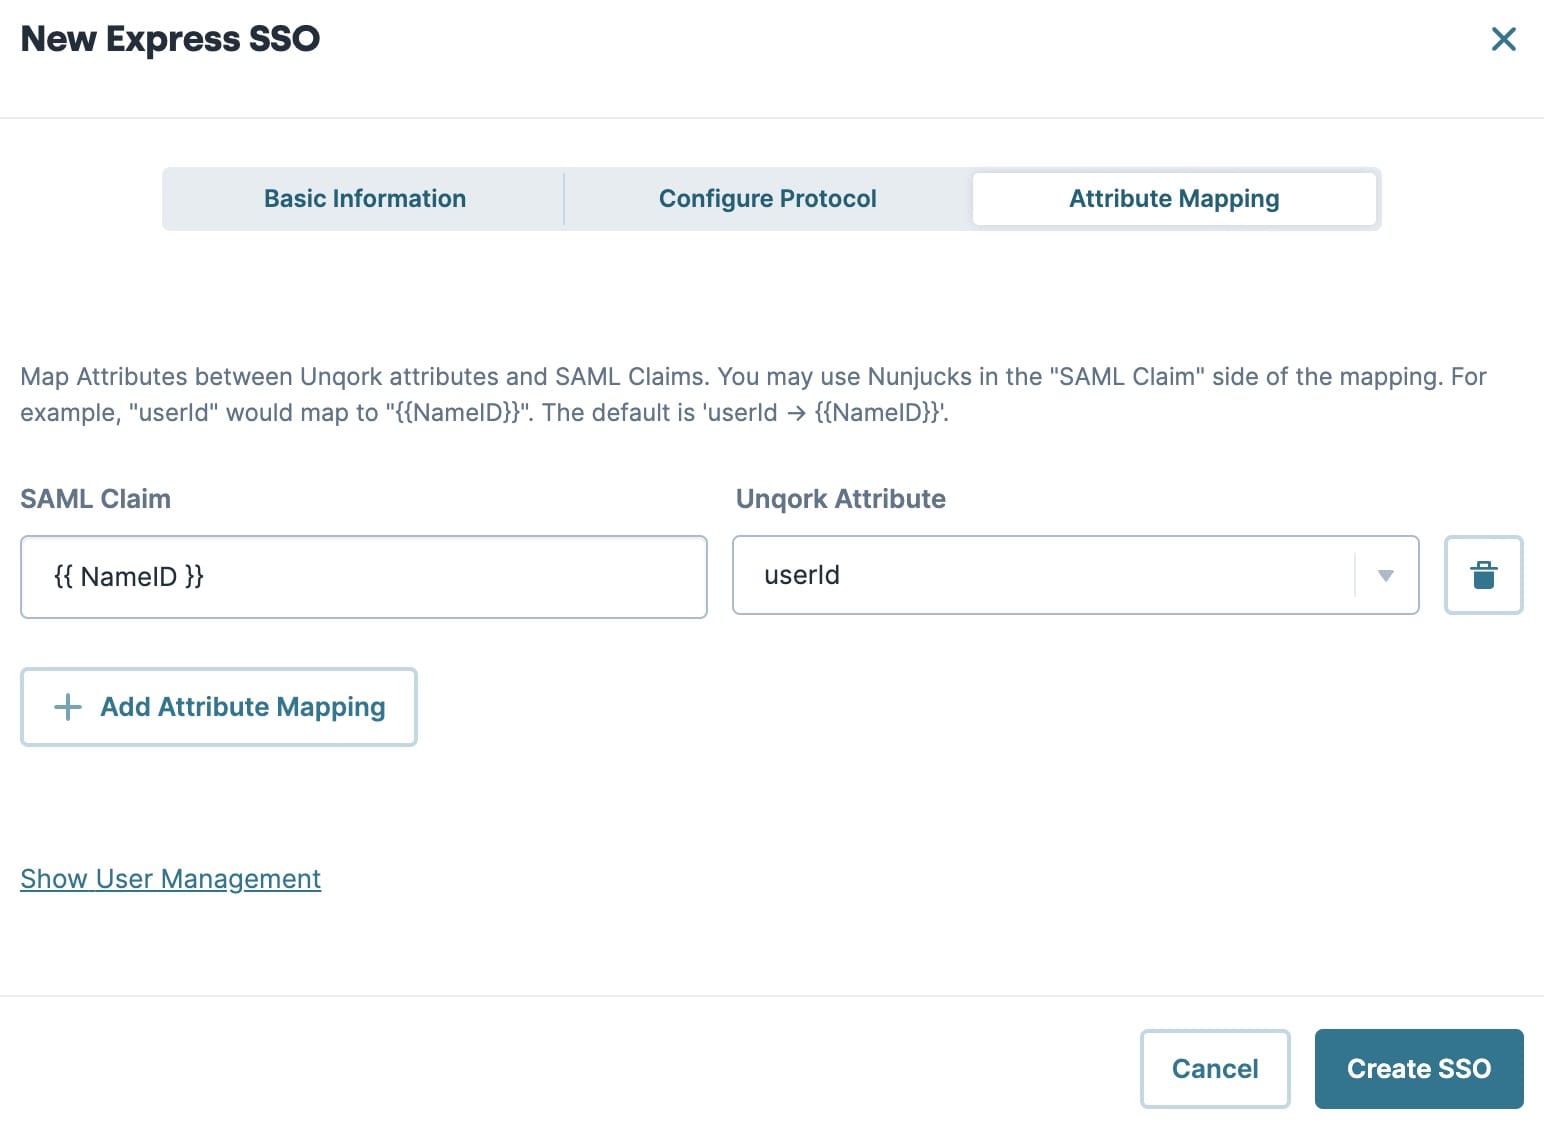
Task: Switch to the Configure Protocol tab
Action: click(x=768, y=198)
